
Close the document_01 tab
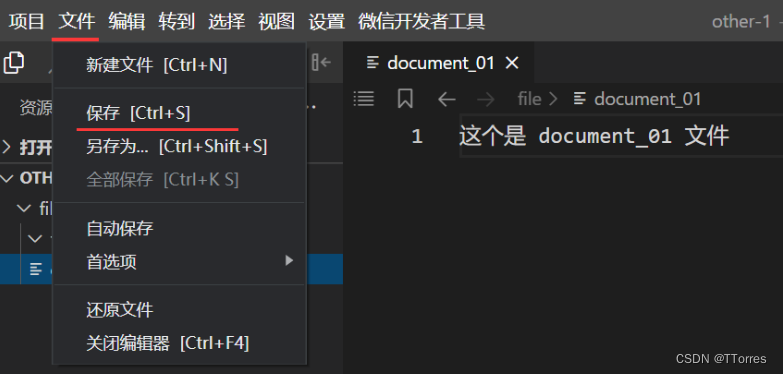(x=512, y=63)
